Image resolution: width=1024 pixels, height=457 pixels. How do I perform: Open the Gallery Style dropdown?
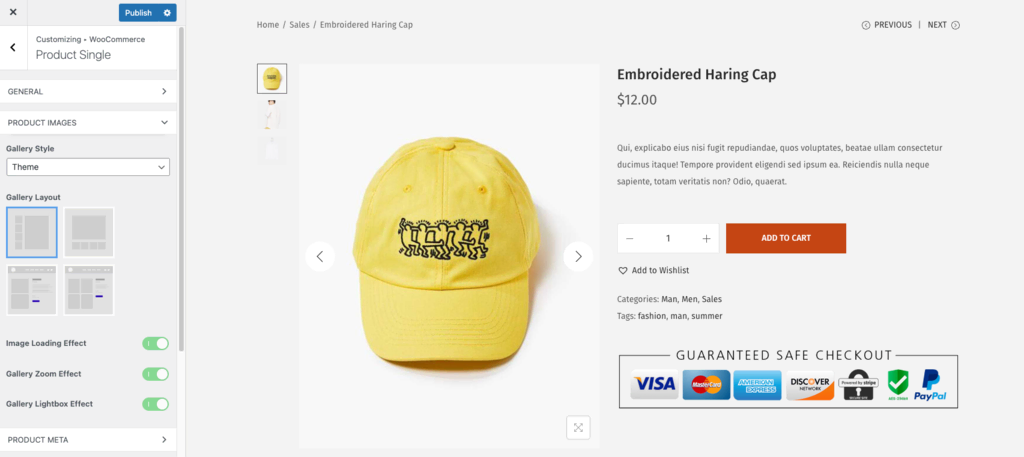[88, 167]
